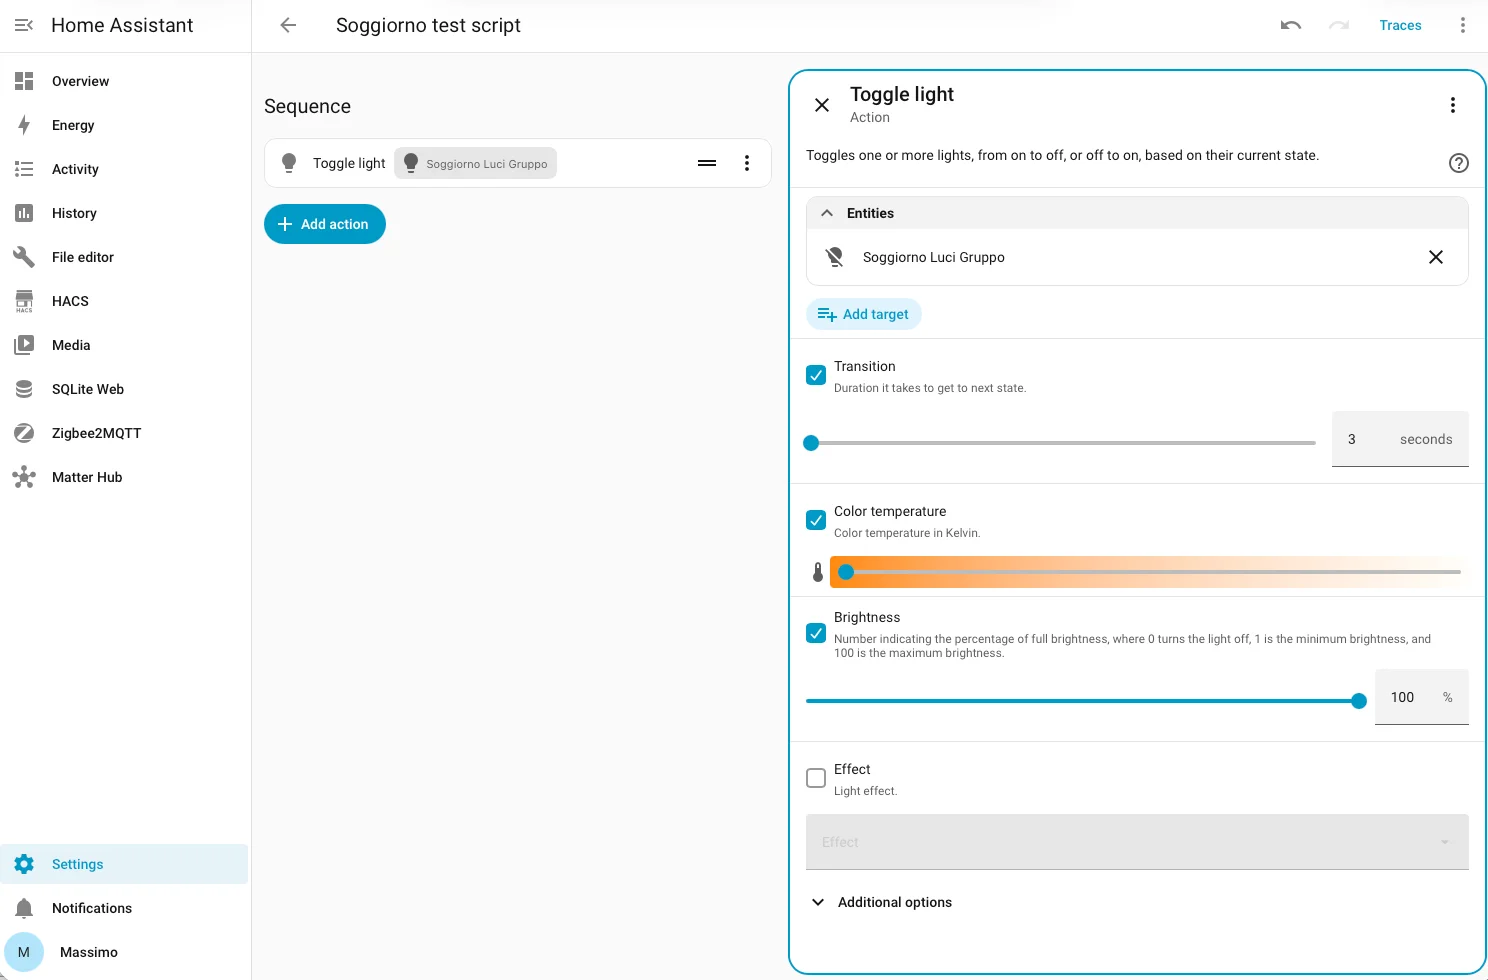The width and height of the screenshot is (1488, 980).
Task: Click the drag handle on Toggle light row
Action: (x=707, y=163)
